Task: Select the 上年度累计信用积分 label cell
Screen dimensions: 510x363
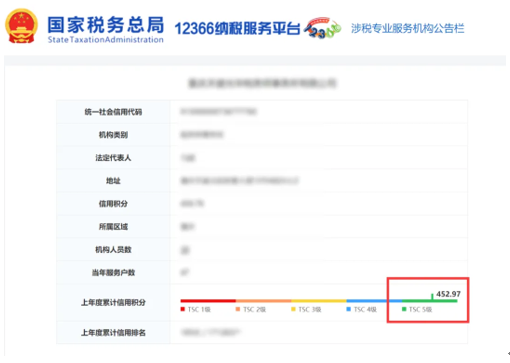Action: pyautogui.click(x=113, y=303)
